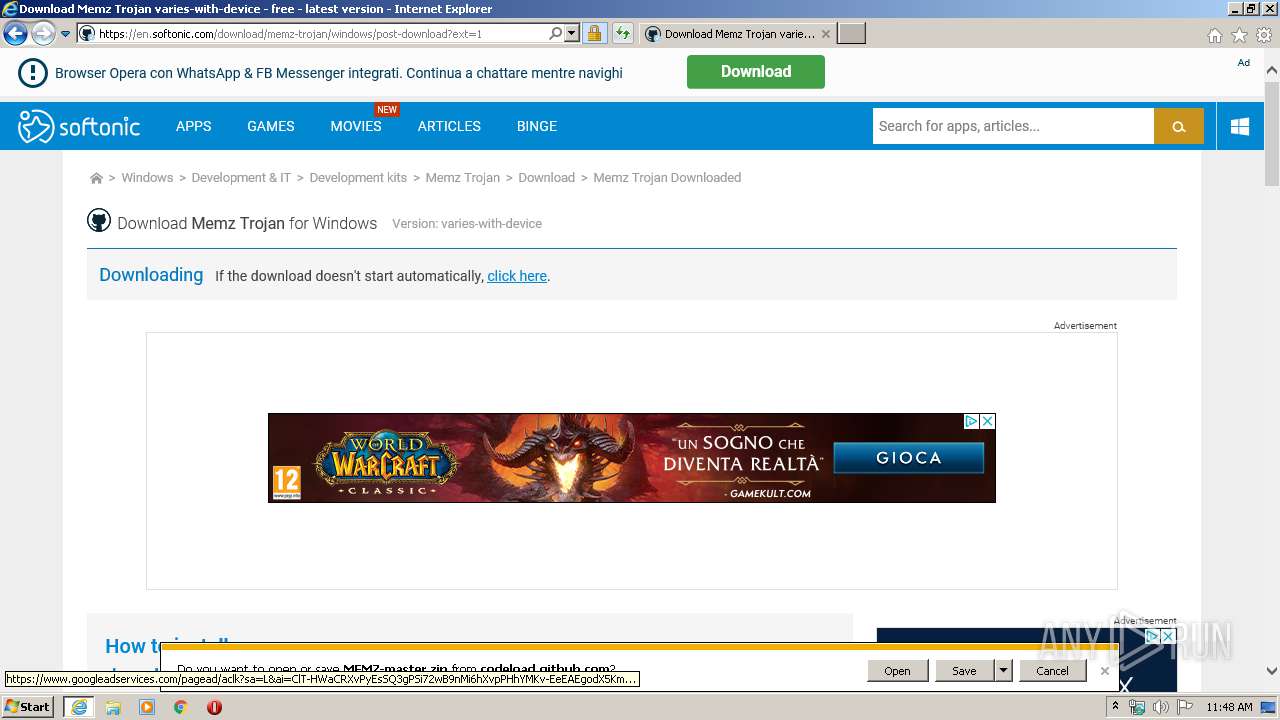
Task: Open the IE Tools gear icon
Action: 1264,35
